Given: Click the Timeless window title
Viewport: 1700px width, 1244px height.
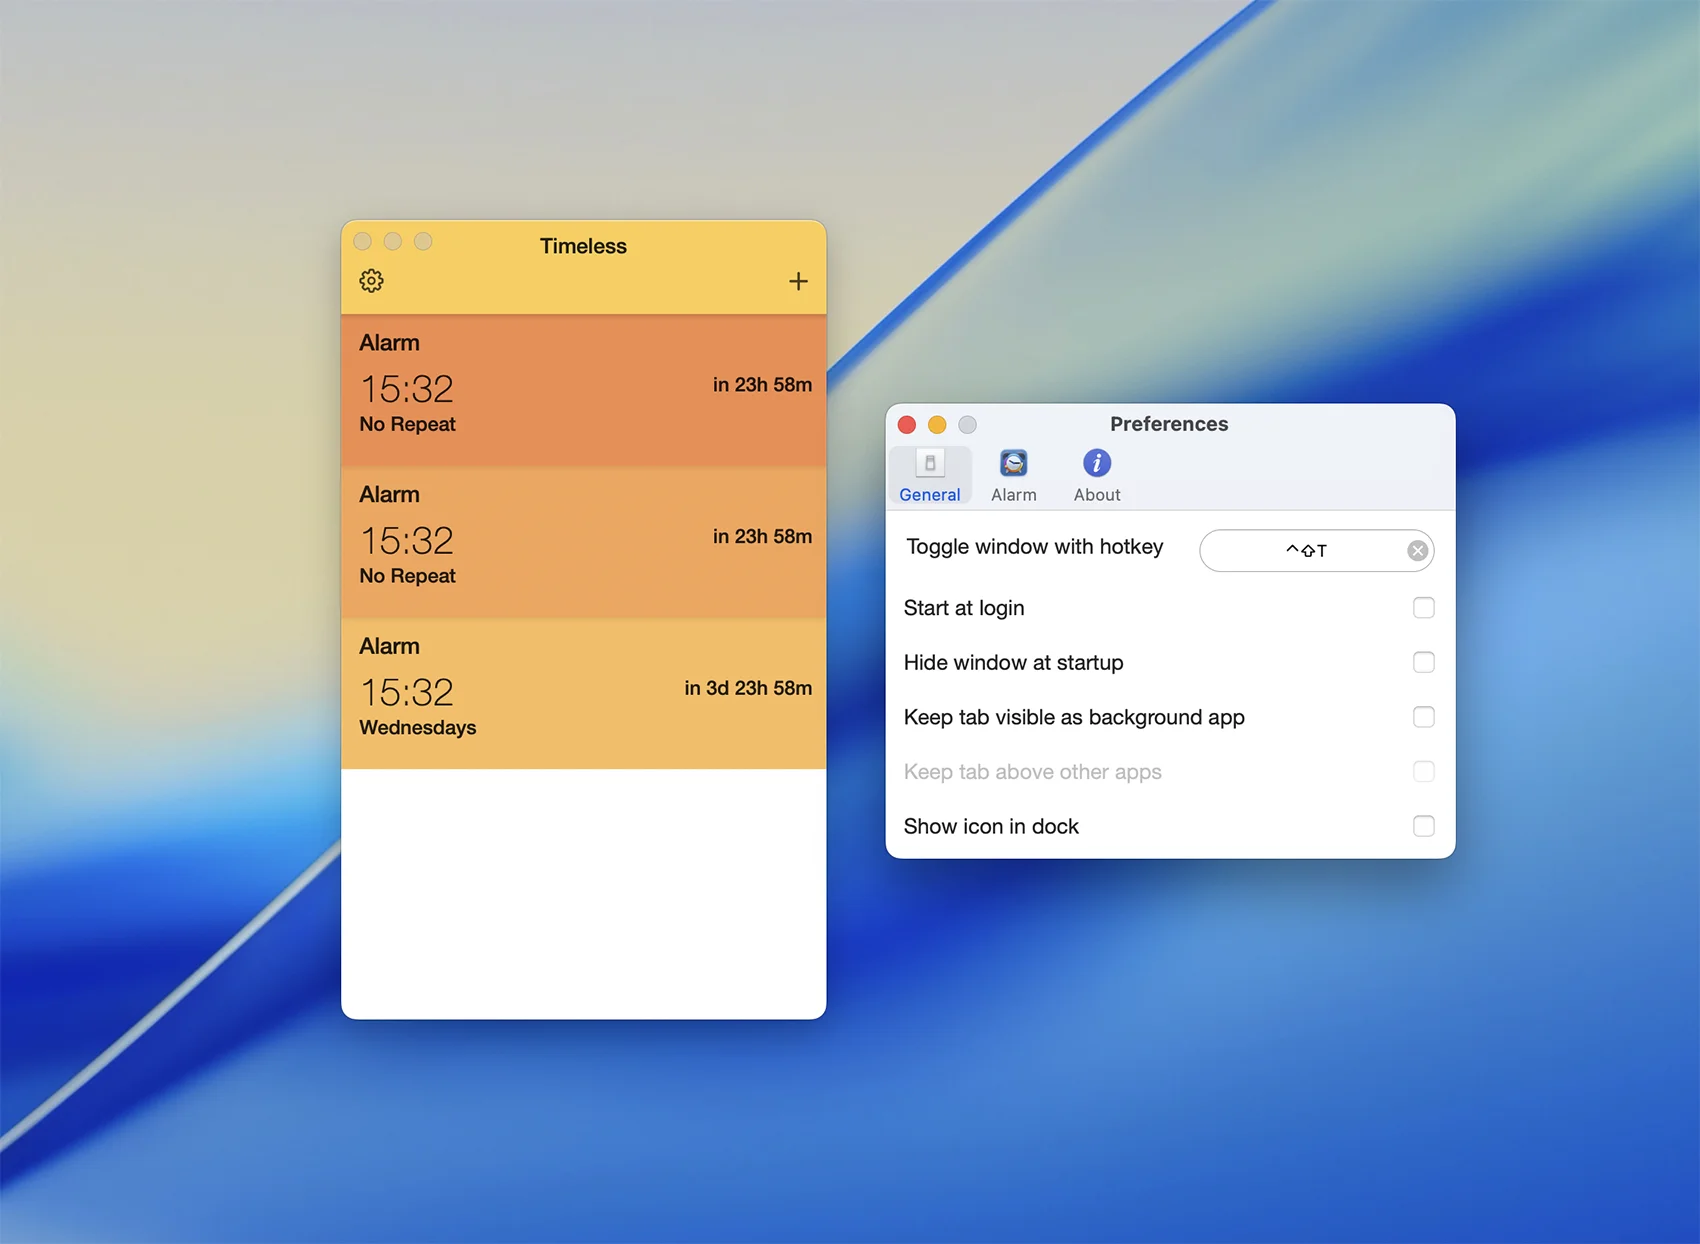Looking at the screenshot, I should click(583, 246).
